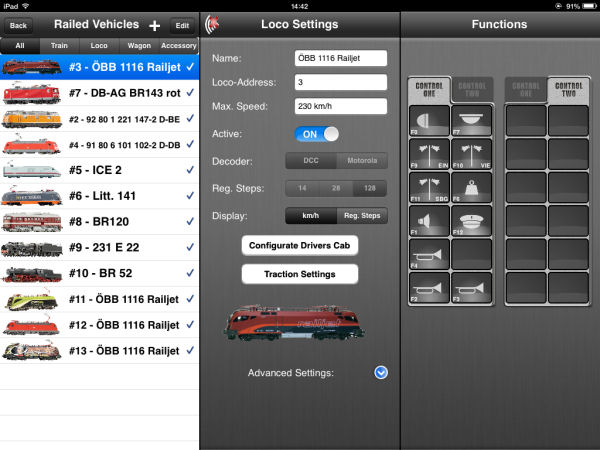600x450 pixels.
Task: Set Reg. Steps to 14
Action: pyautogui.click(x=302, y=188)
